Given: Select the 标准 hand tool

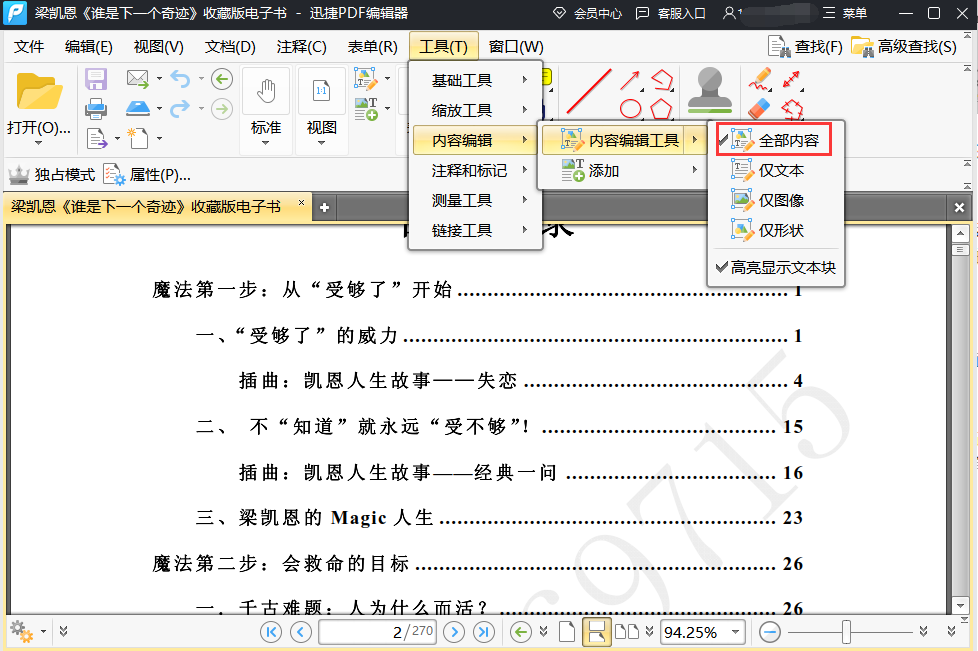Looking at the screenshot, I should 266,92.
